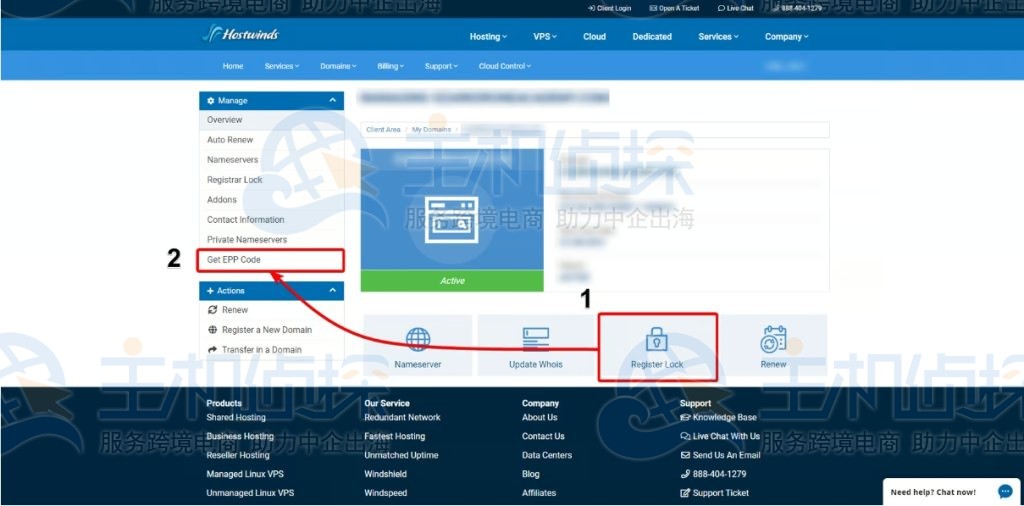Click the domain window thumbnail icon
This screenshot has width=1024, height=506.
(x=451, y=220)
